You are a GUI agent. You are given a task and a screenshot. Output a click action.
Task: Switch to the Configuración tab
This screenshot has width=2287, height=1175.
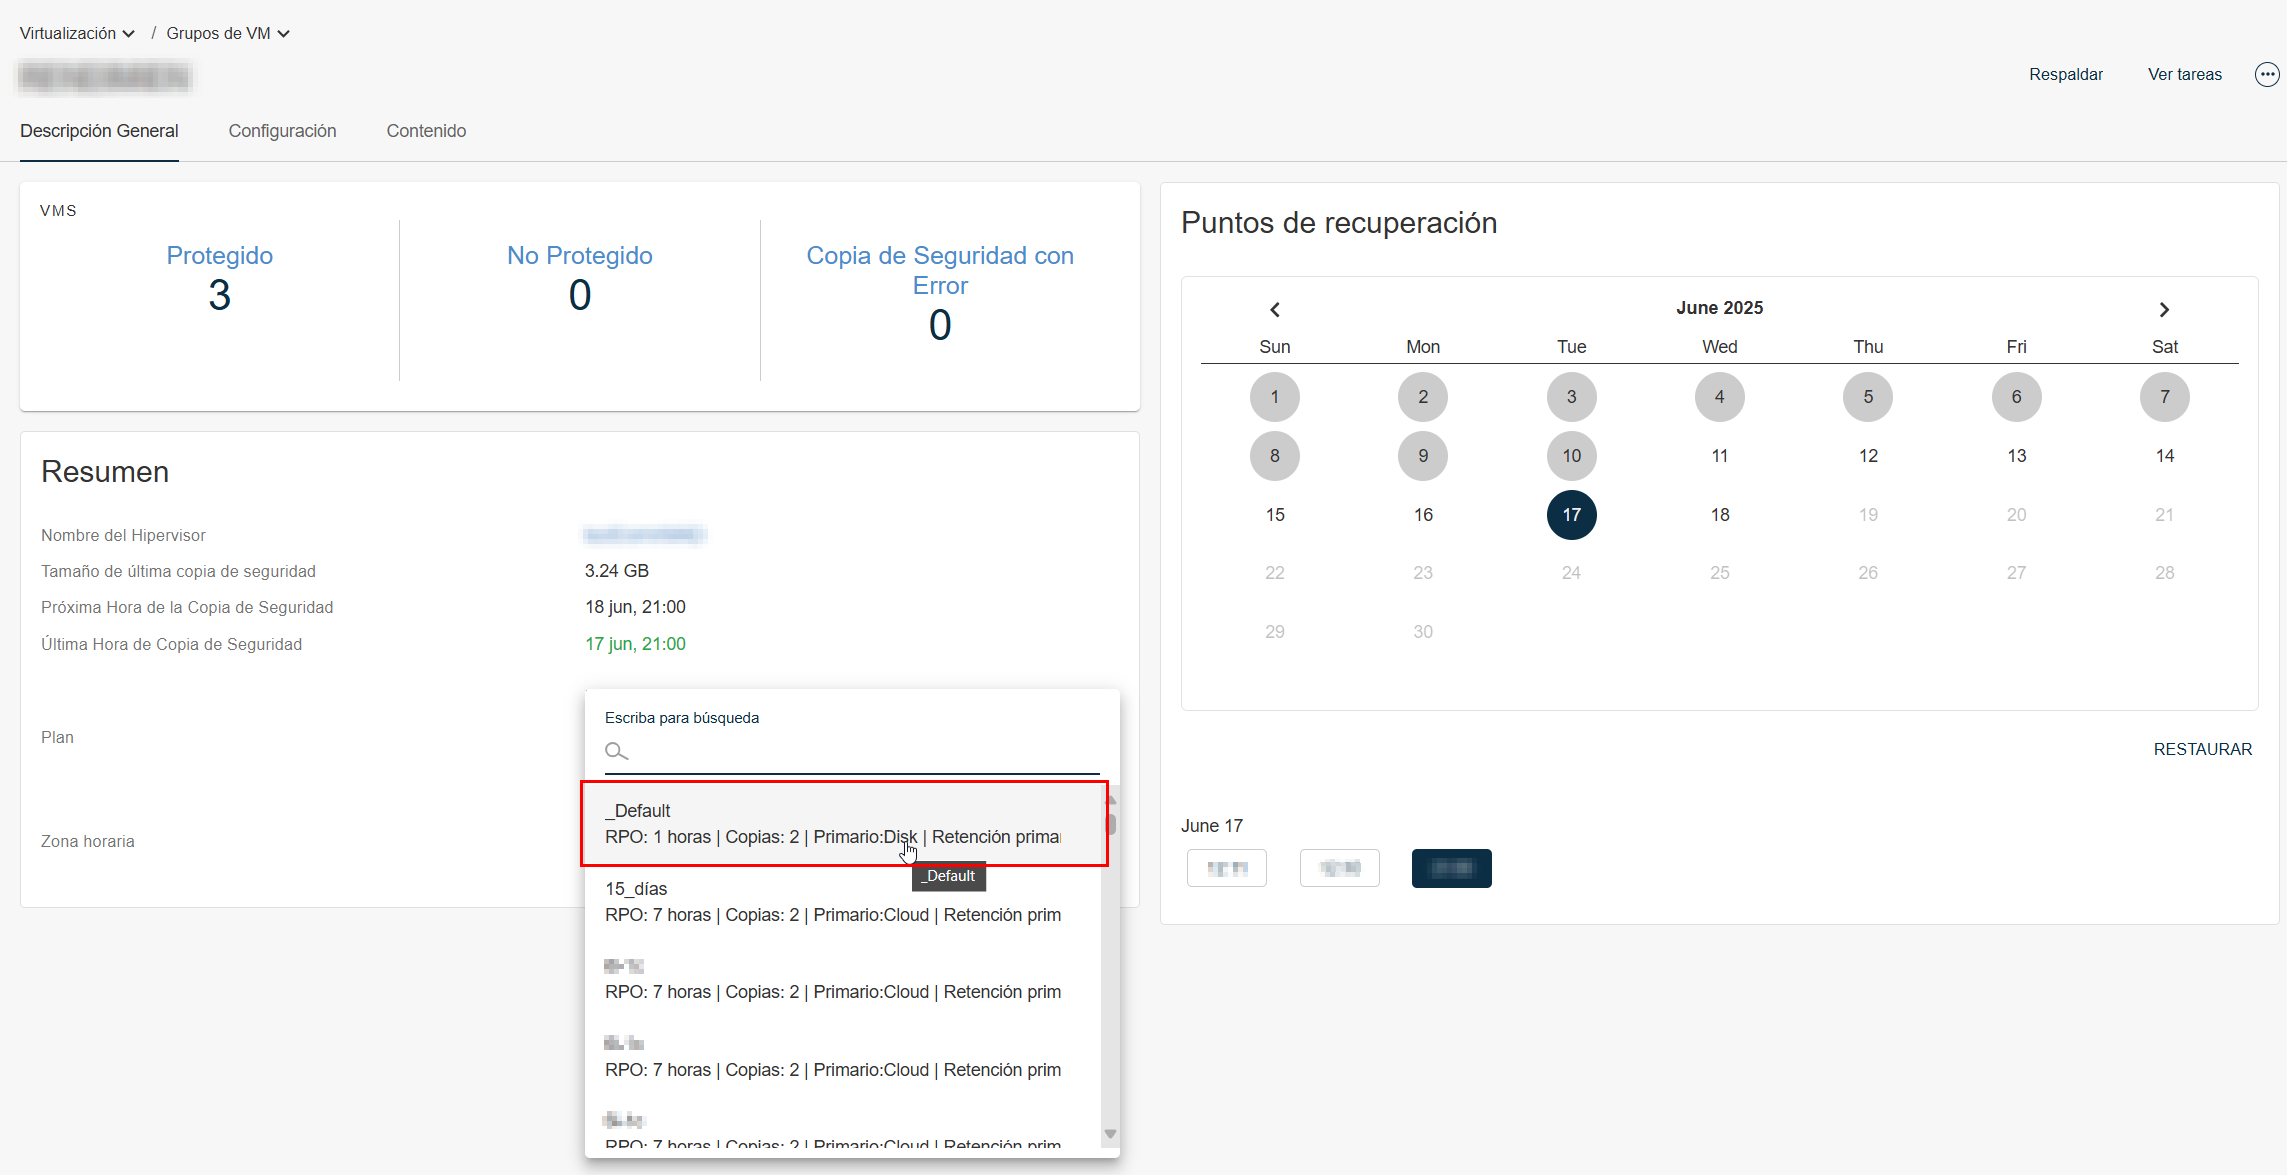pos(282,131)
